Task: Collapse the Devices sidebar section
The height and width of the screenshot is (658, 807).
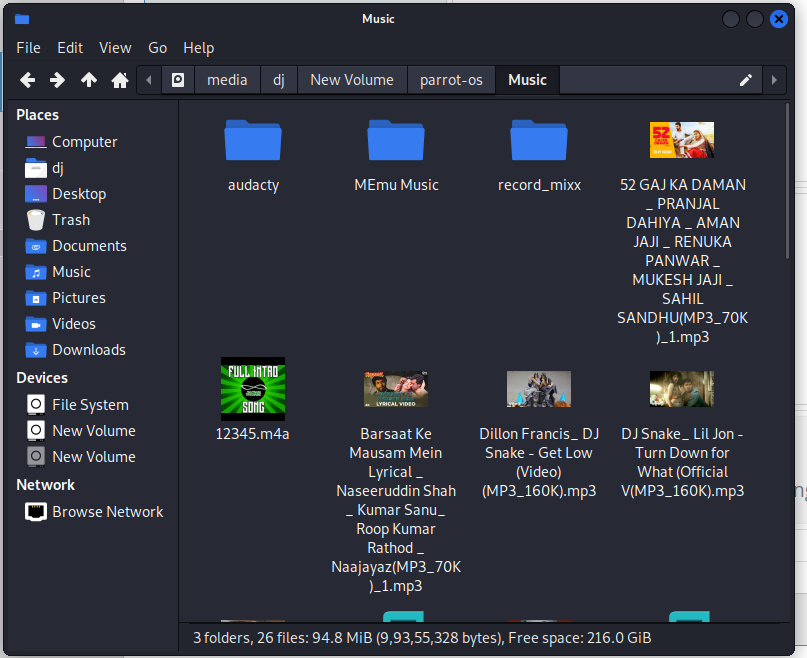Action: pyautogui.click(x=42, y=378)
